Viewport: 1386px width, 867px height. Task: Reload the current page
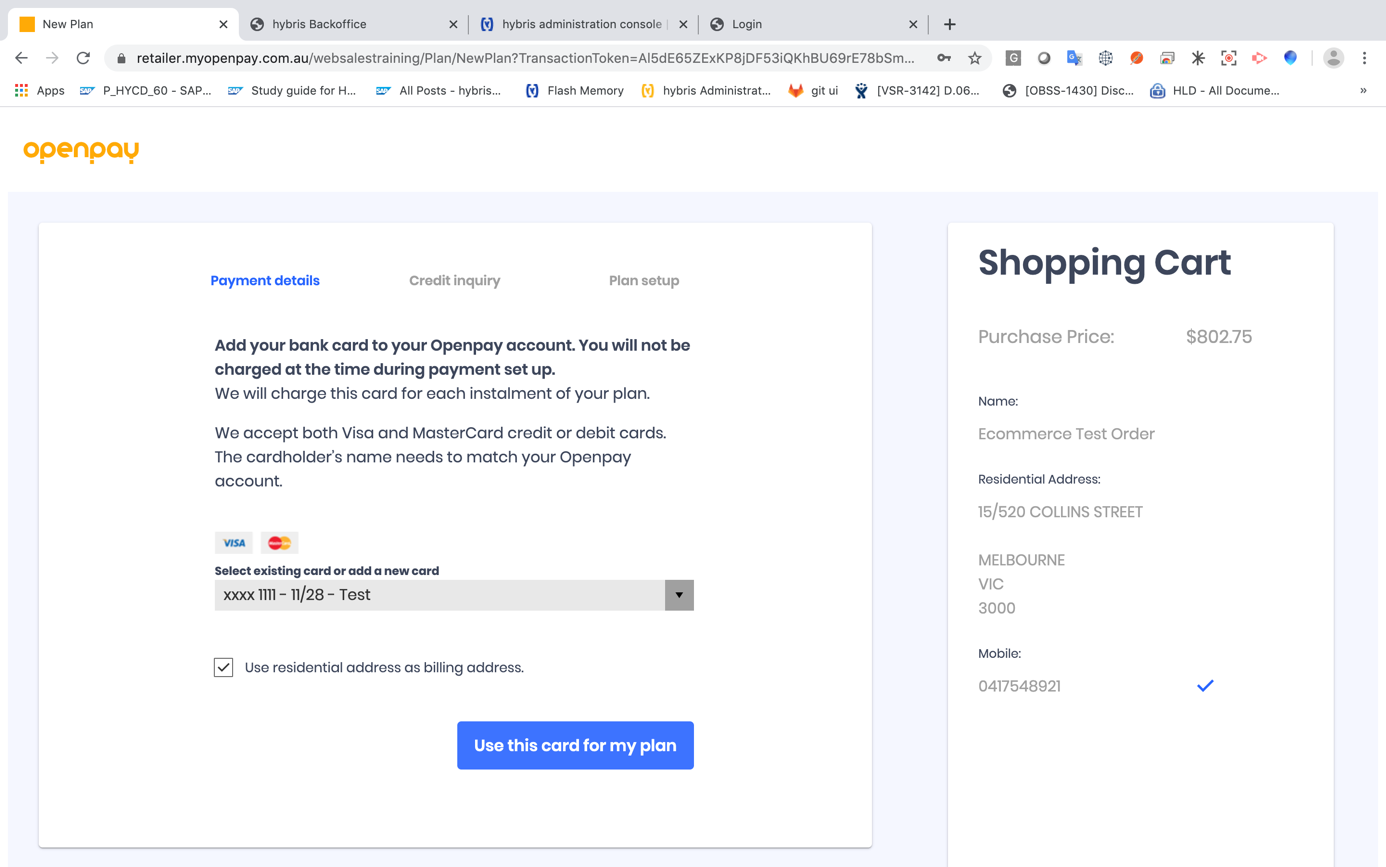pos(83,58)
